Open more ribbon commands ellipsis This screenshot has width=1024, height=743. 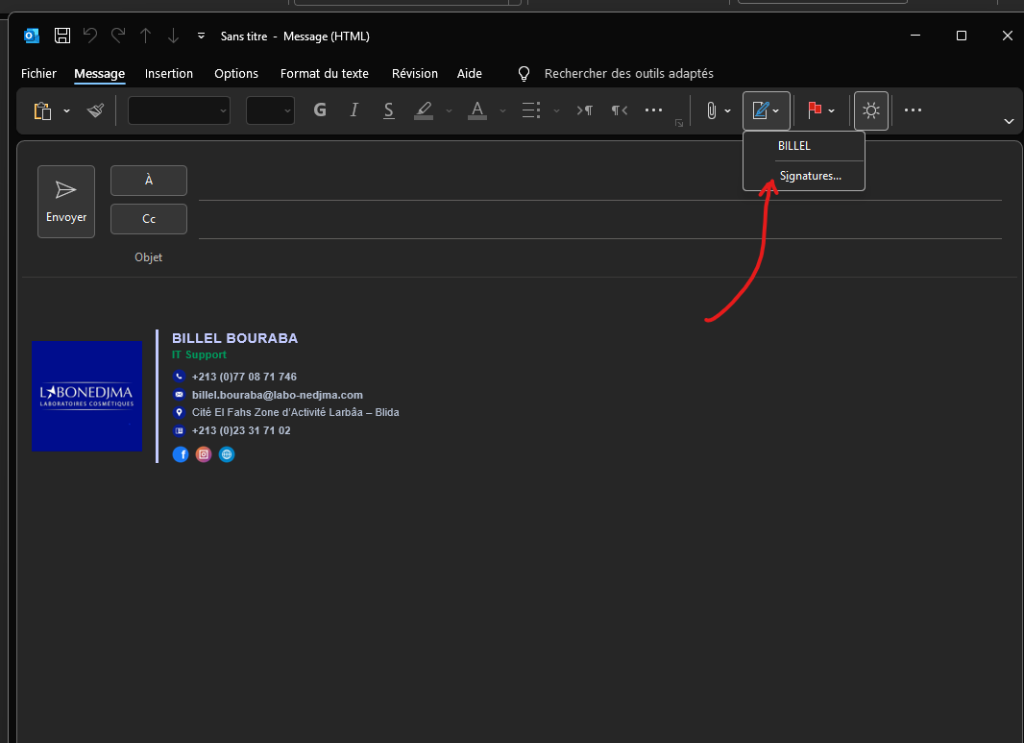(913, 110)
